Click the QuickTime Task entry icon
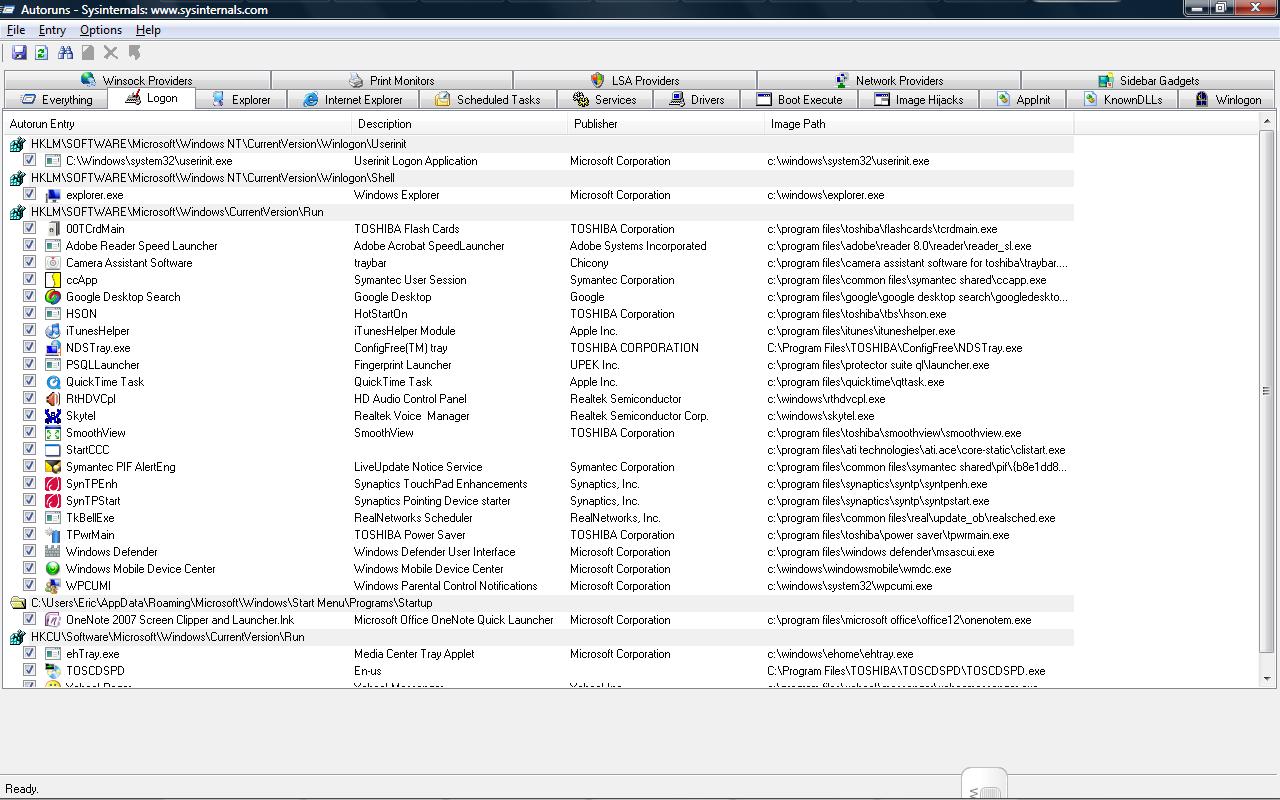The image size is (1280, 800). (53, 382)
